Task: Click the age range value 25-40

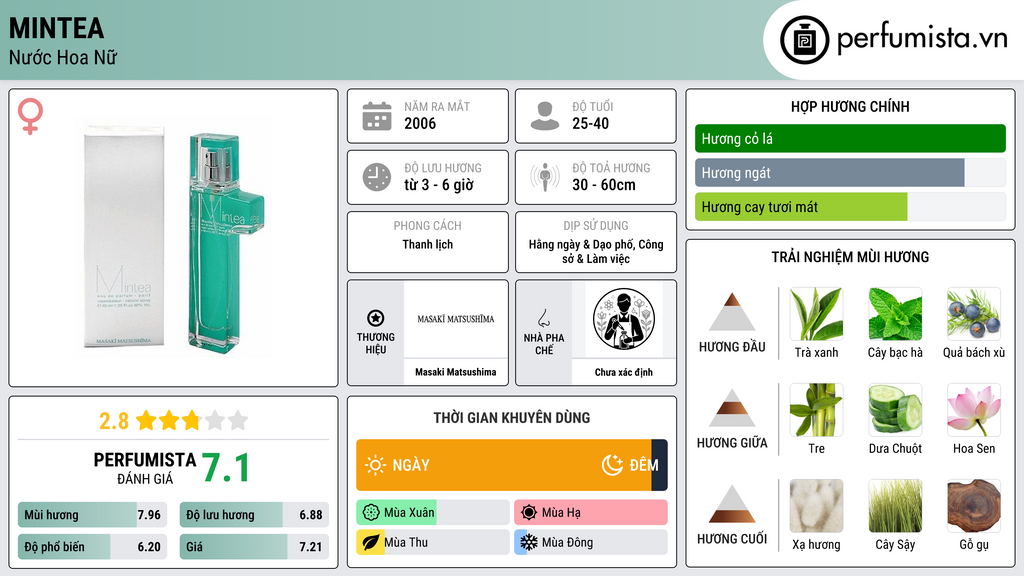Action: (x=590, y=123)
